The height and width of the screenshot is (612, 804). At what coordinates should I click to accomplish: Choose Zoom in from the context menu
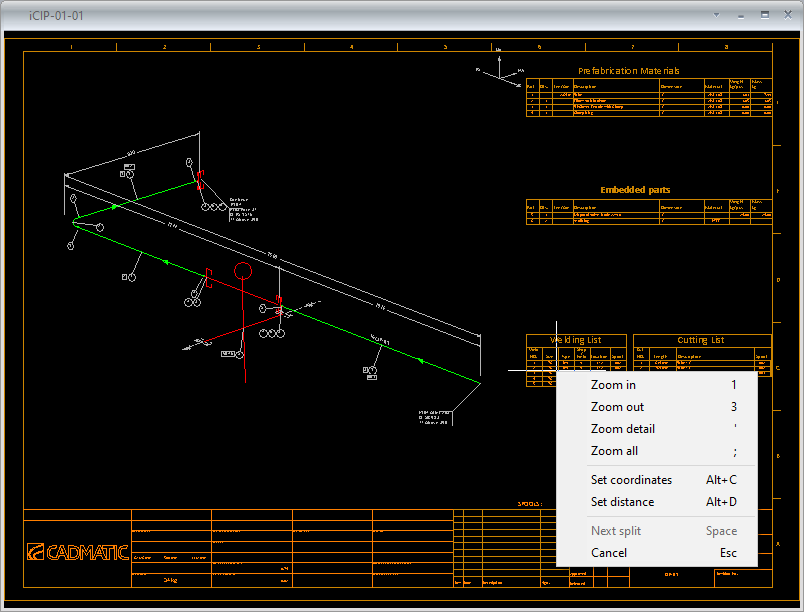pyautogui.click(x=613, y=385)
